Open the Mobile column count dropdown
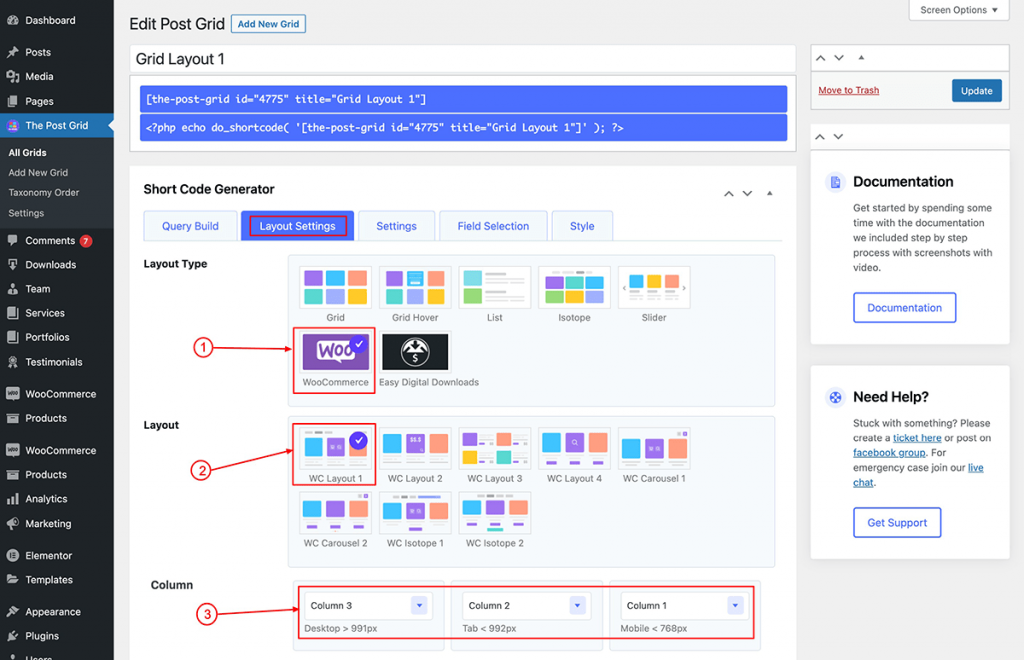This screenshot has width=1024, height=660. pyautogui.click(x=684, y=606)
